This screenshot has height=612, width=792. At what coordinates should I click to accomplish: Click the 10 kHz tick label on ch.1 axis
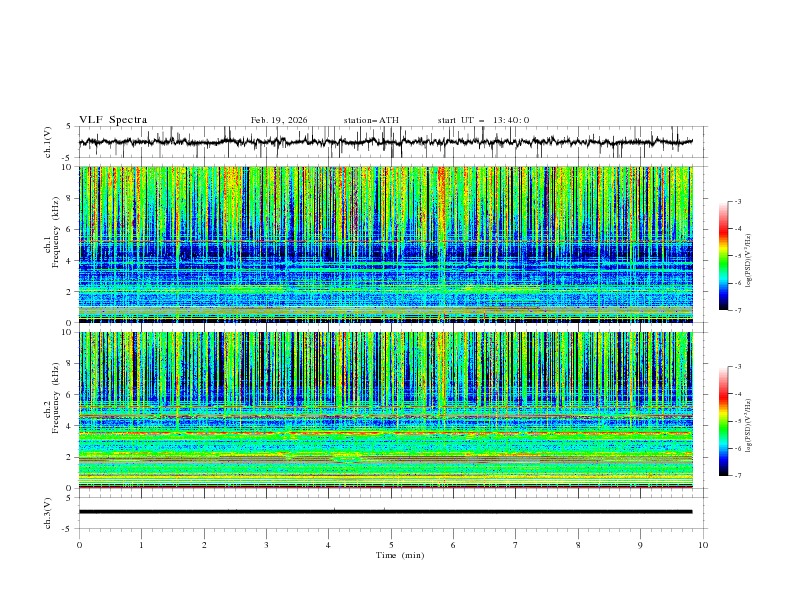(68, 167)
